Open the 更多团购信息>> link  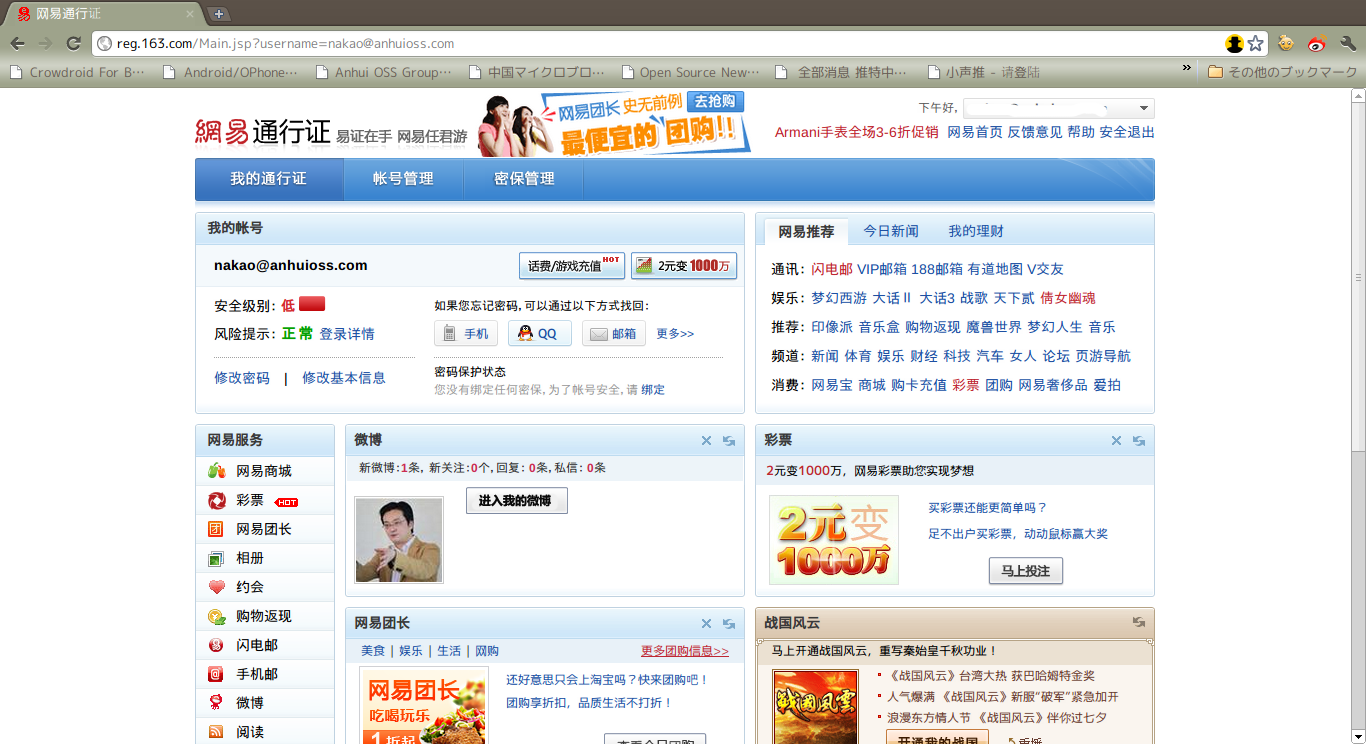point(685,651)
